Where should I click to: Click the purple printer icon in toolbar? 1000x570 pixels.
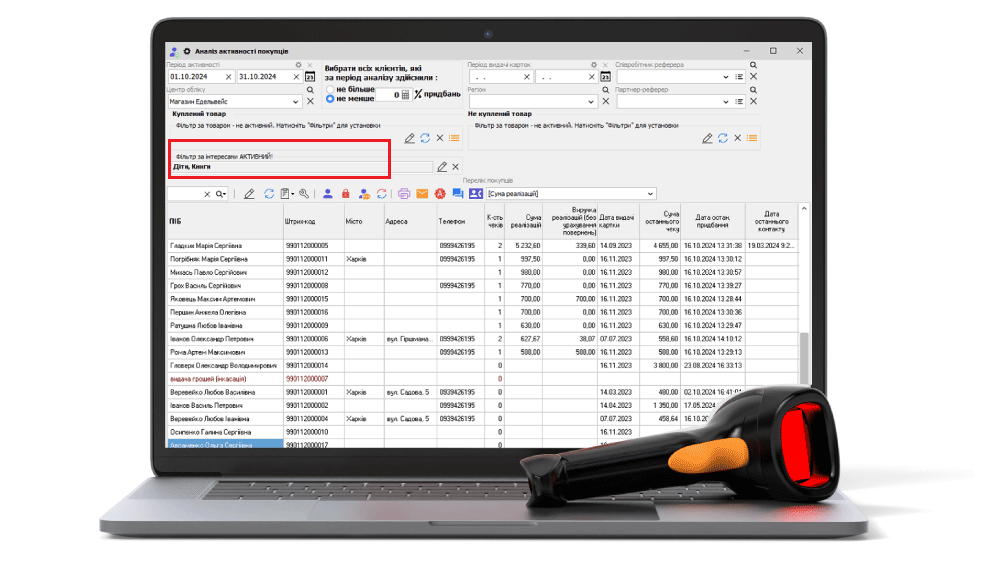pyautogui.click(x=404, y=194)
